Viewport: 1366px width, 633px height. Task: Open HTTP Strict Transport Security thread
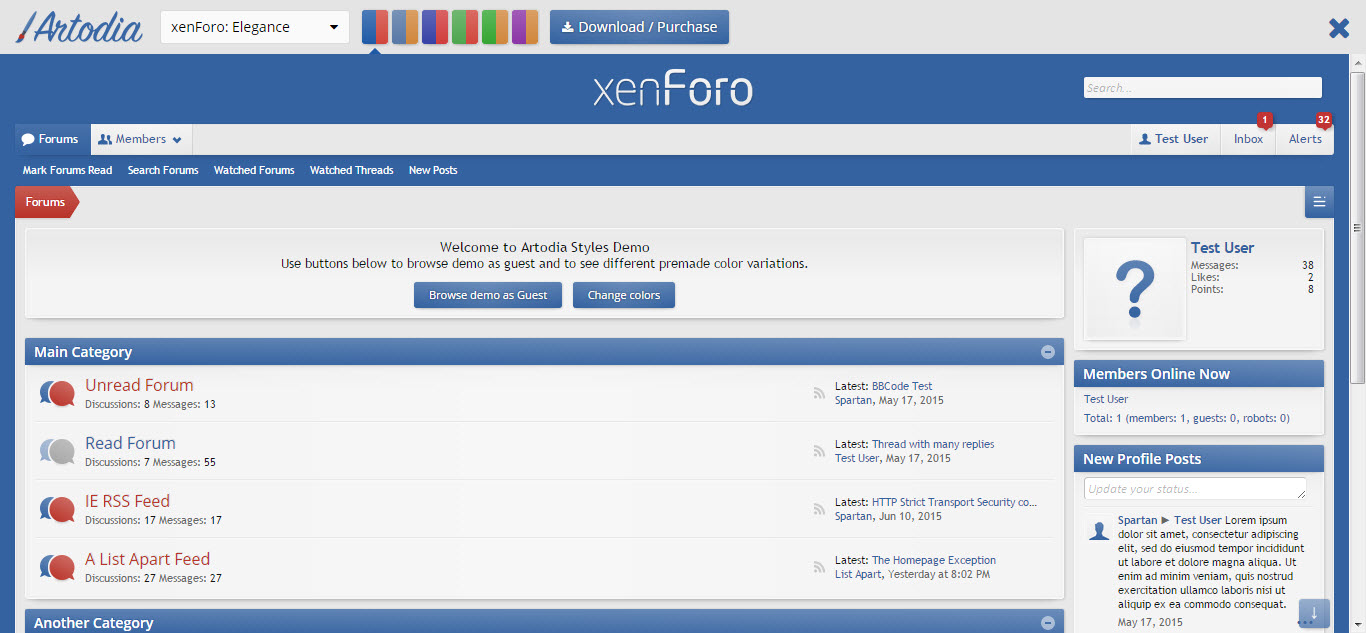(955, 502)
